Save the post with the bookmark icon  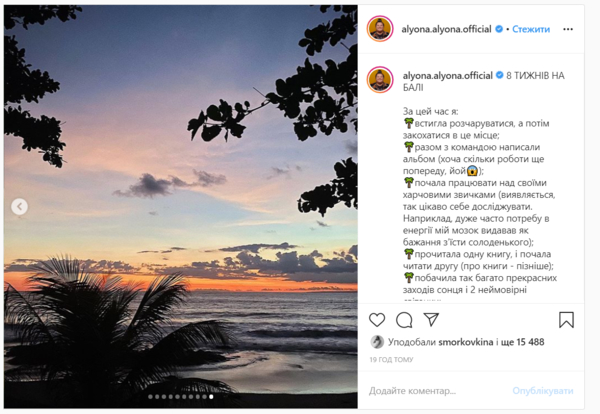(x=566, y=320)
